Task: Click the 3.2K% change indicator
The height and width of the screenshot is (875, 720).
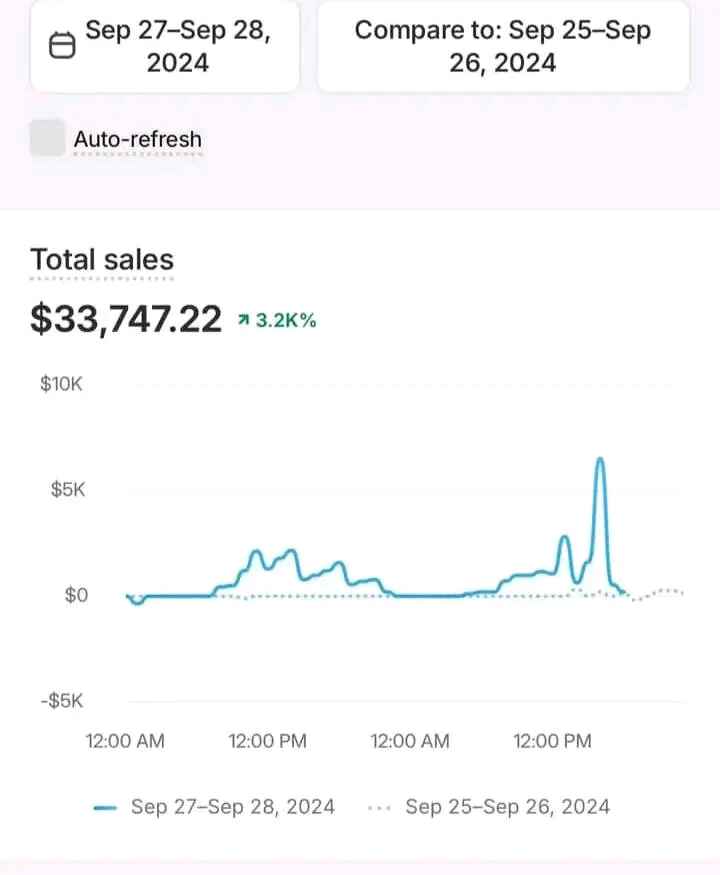Action: pos(285,321)
